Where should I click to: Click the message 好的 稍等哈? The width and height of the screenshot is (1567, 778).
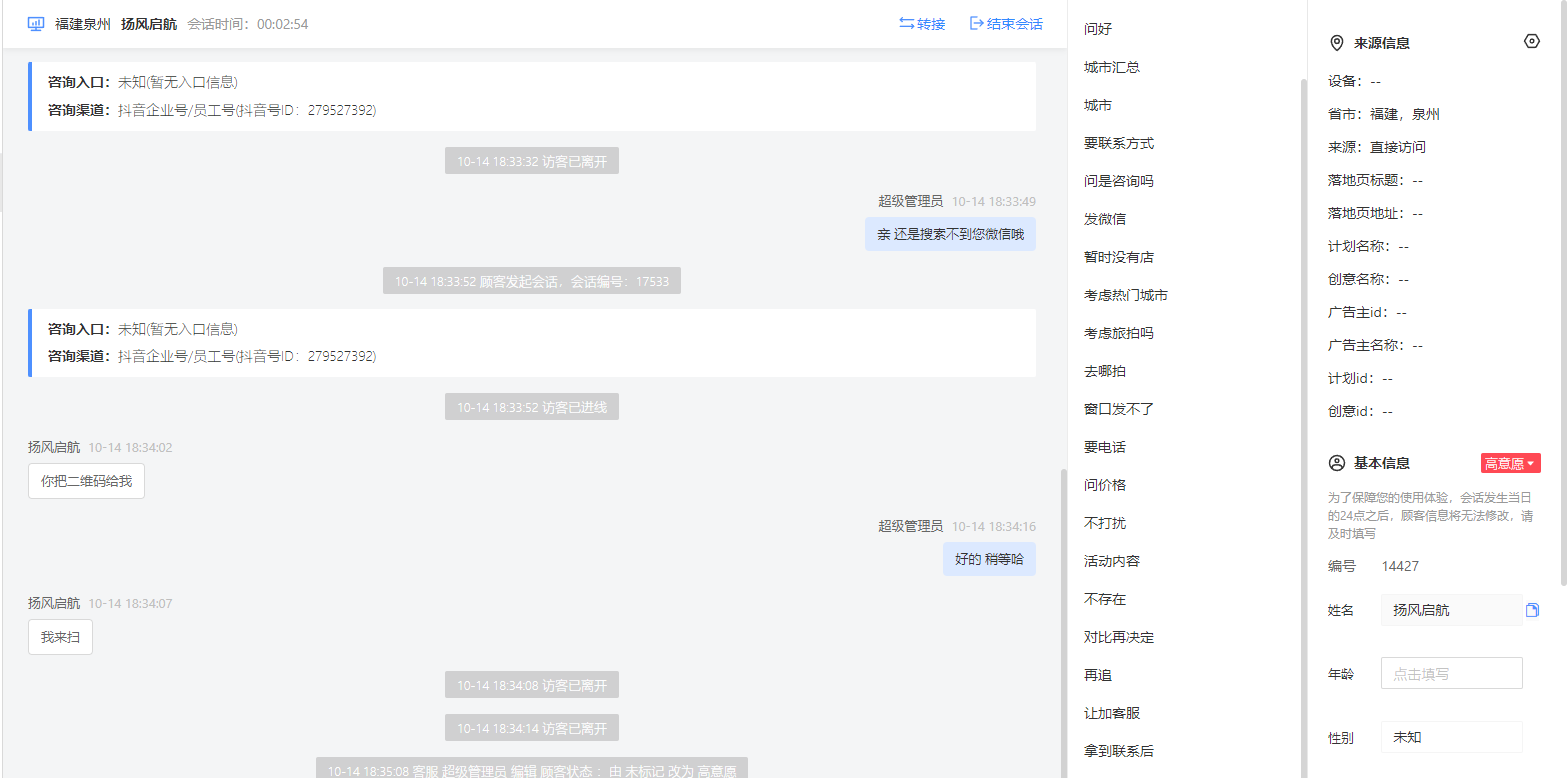989,559
